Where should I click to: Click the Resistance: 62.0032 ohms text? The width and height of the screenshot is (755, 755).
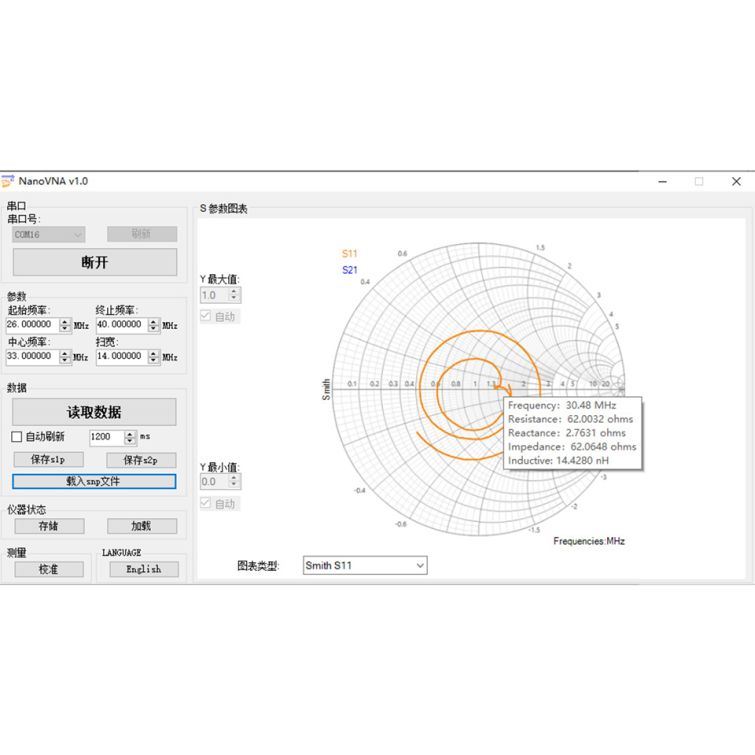click(571, 419)
